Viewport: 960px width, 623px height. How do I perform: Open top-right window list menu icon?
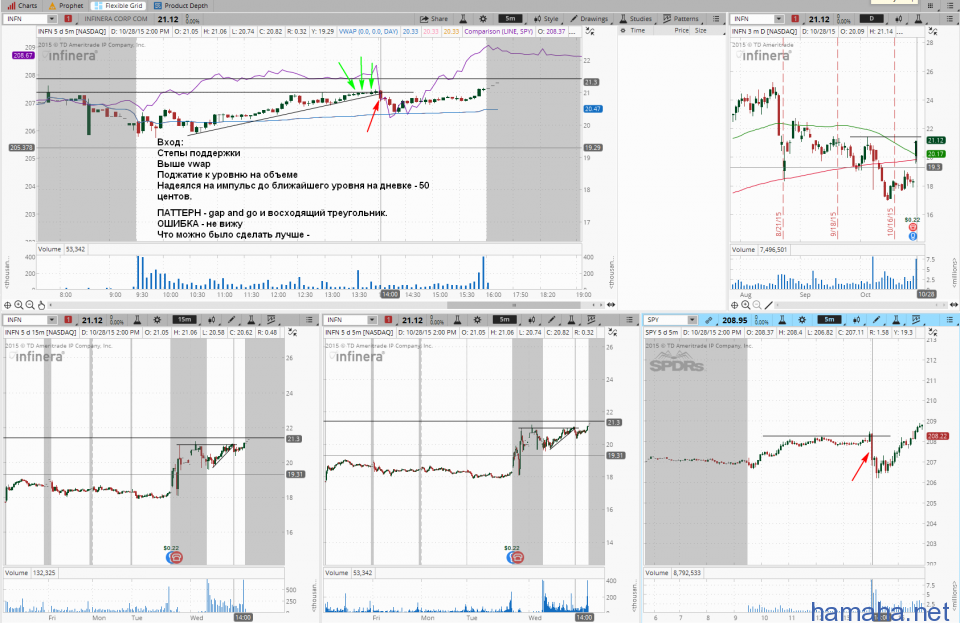950,6
